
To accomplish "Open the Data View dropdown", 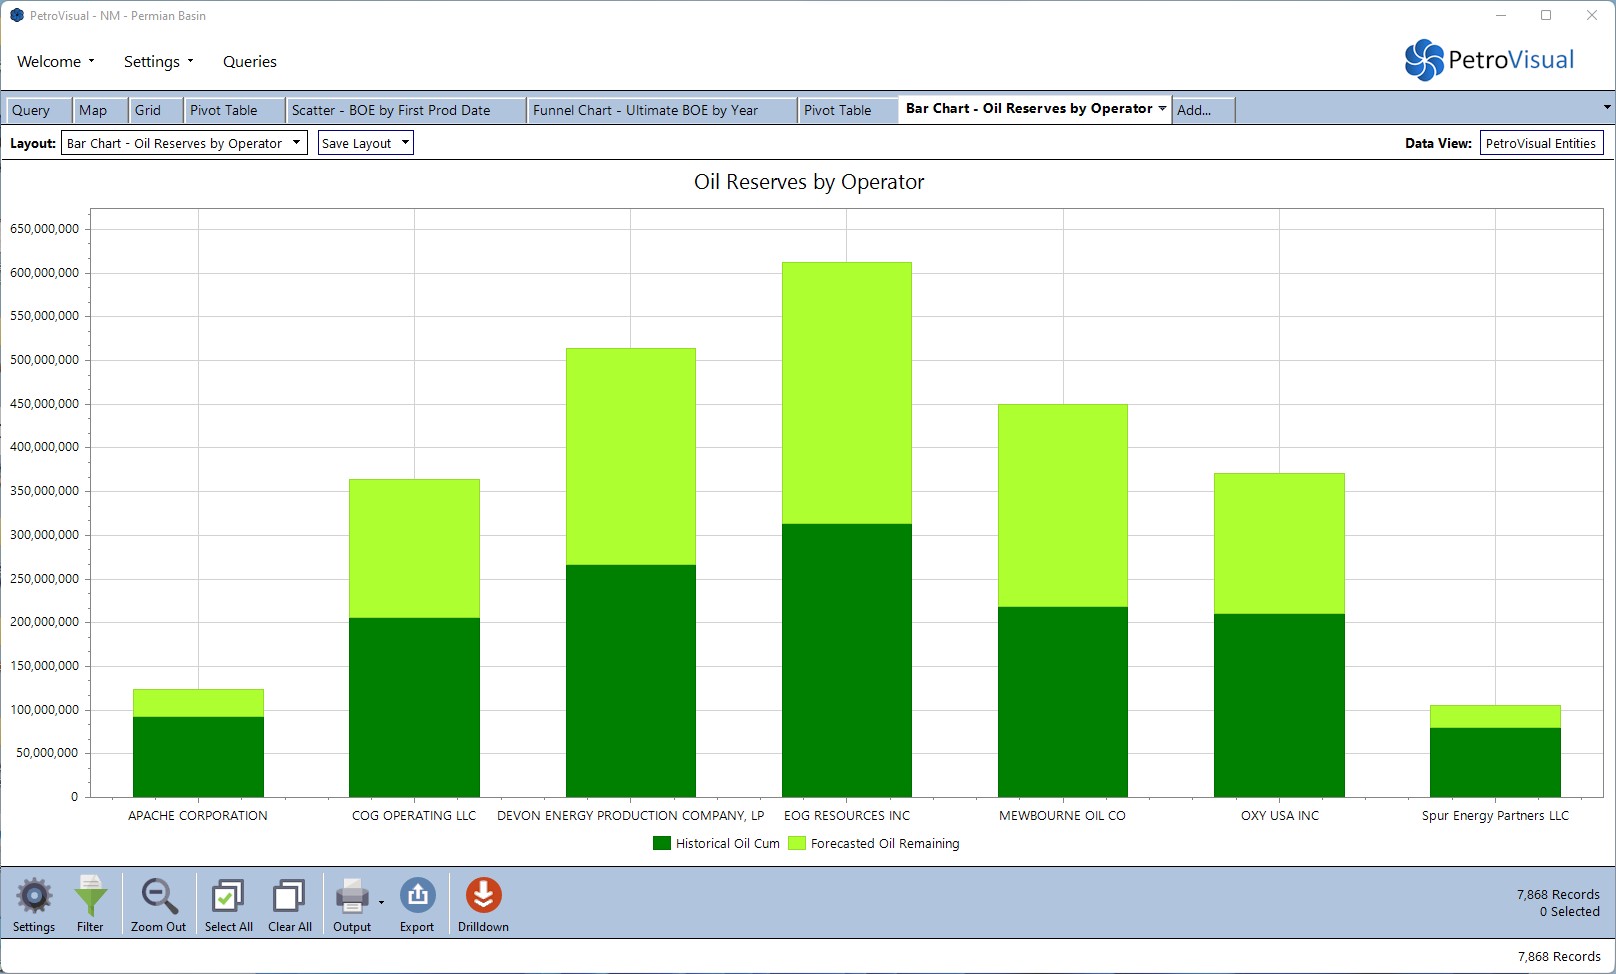I will tap(1540, 143).
